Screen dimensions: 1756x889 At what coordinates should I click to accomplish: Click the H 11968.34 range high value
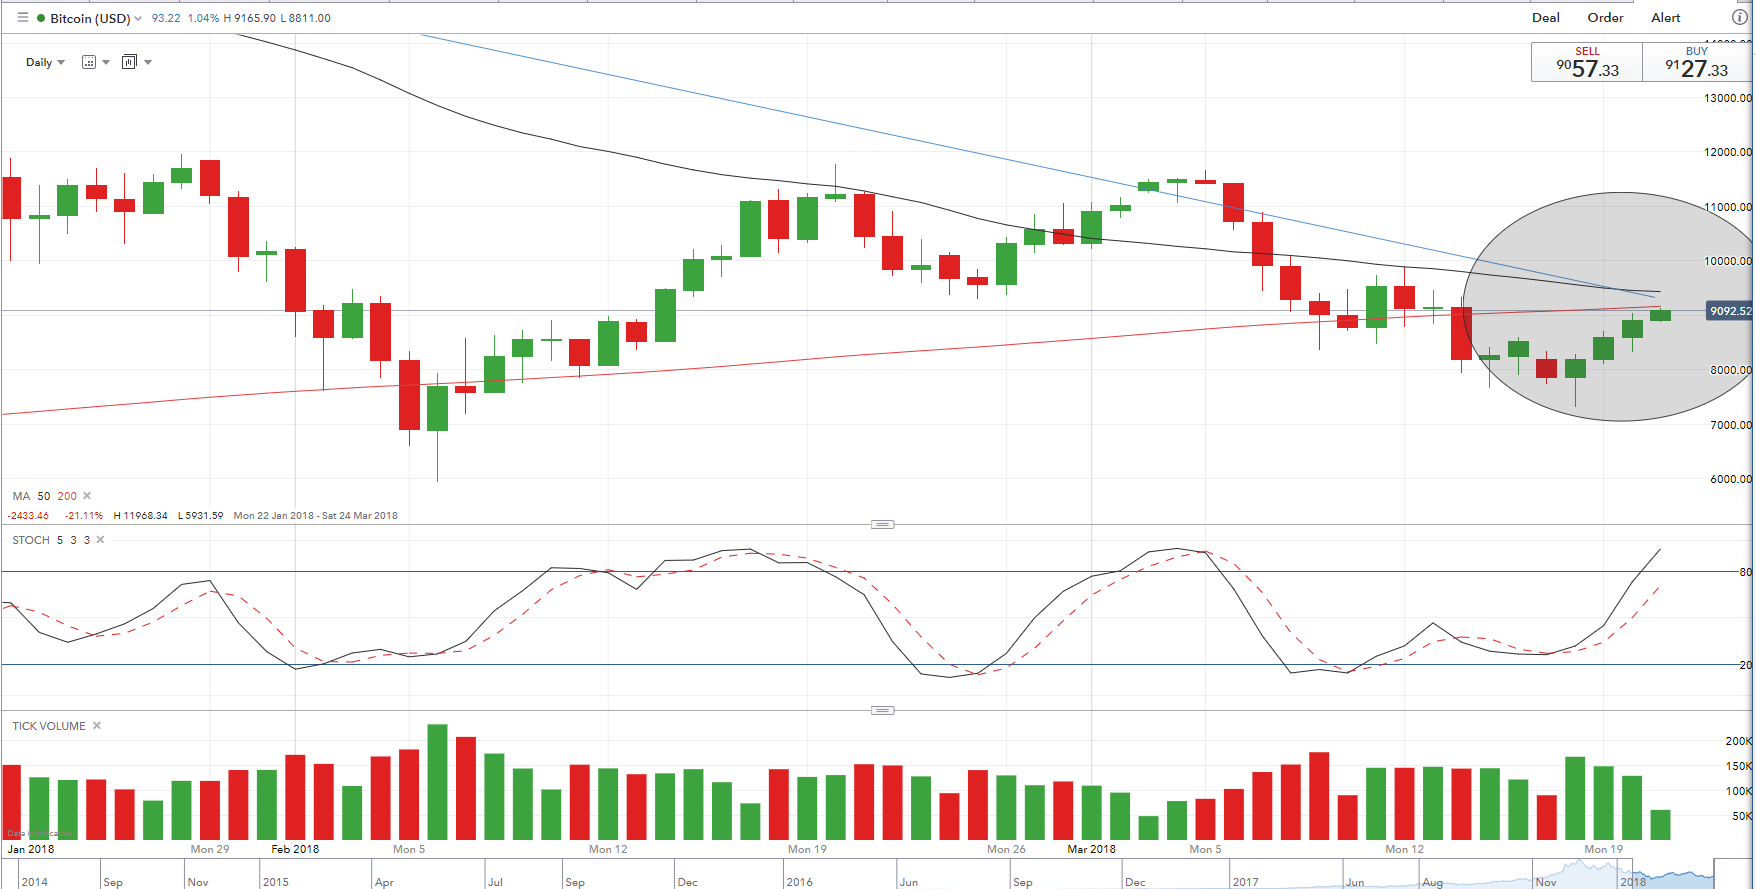[x=141, y=516]
